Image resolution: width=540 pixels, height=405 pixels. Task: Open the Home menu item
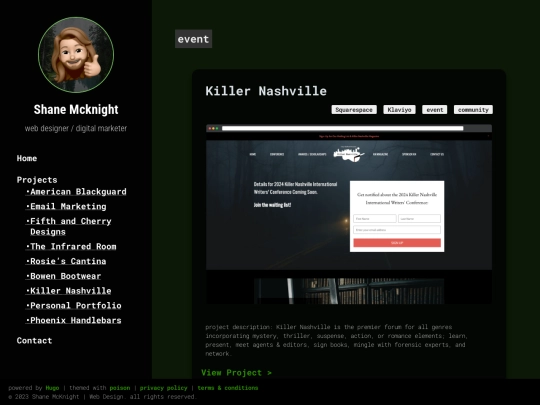tap(27, 158)
